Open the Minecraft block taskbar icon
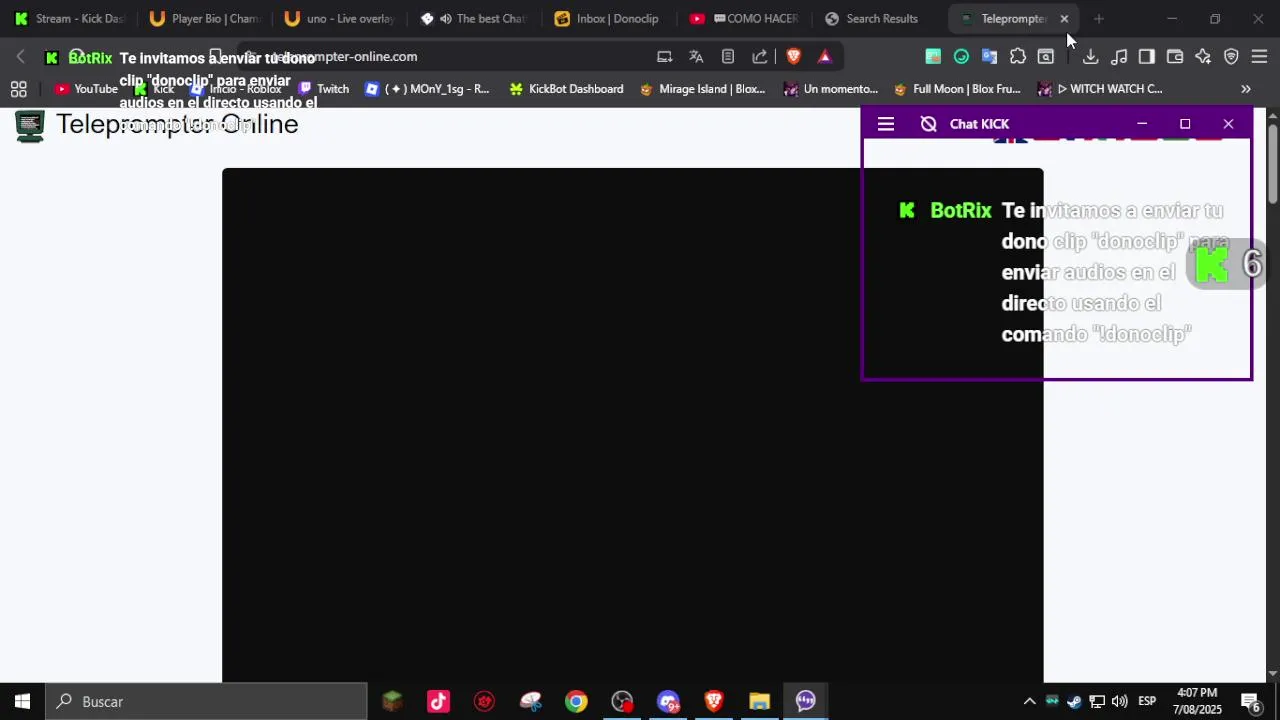The width and height of the screenshot is (1280, 720). click(392, 701)
